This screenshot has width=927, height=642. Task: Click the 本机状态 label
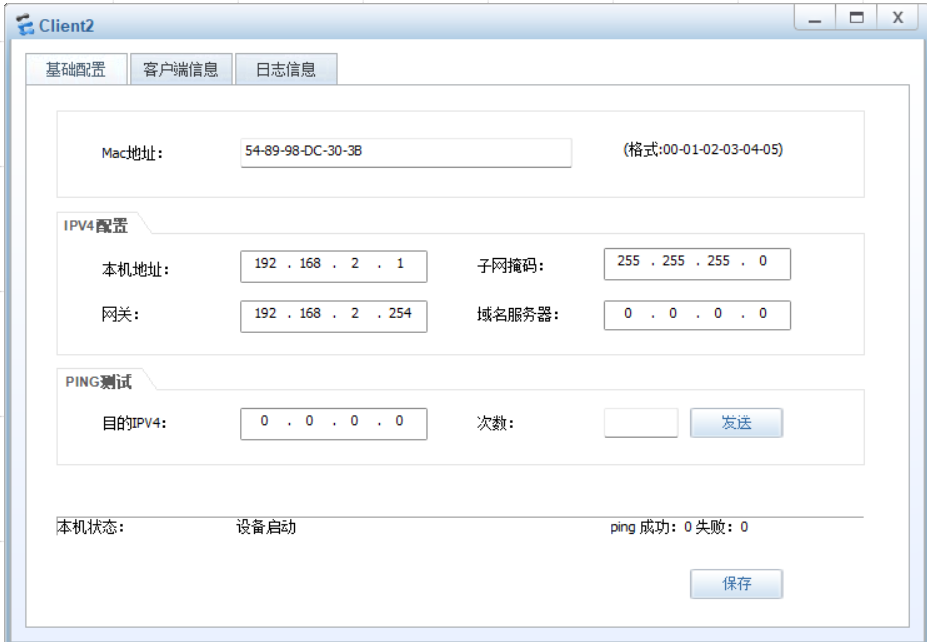[x=90, y=527]
